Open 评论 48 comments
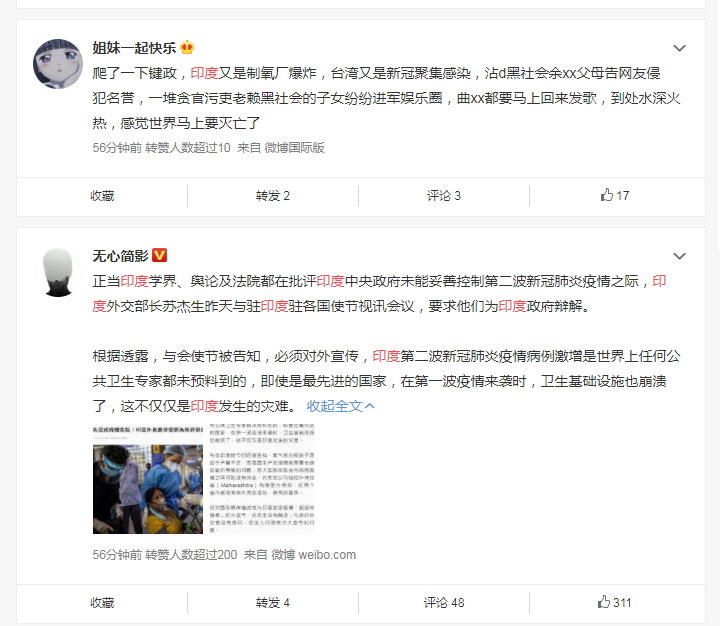 click(444, 603)
